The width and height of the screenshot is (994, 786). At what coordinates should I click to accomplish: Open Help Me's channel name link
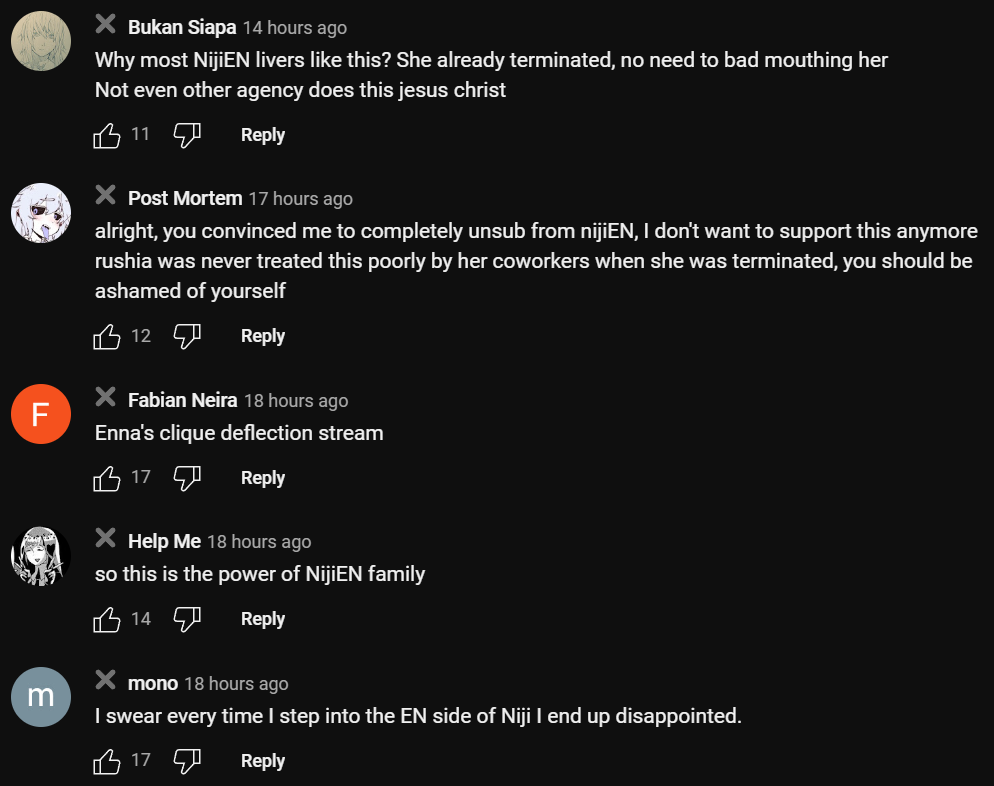tap(164, 541)
